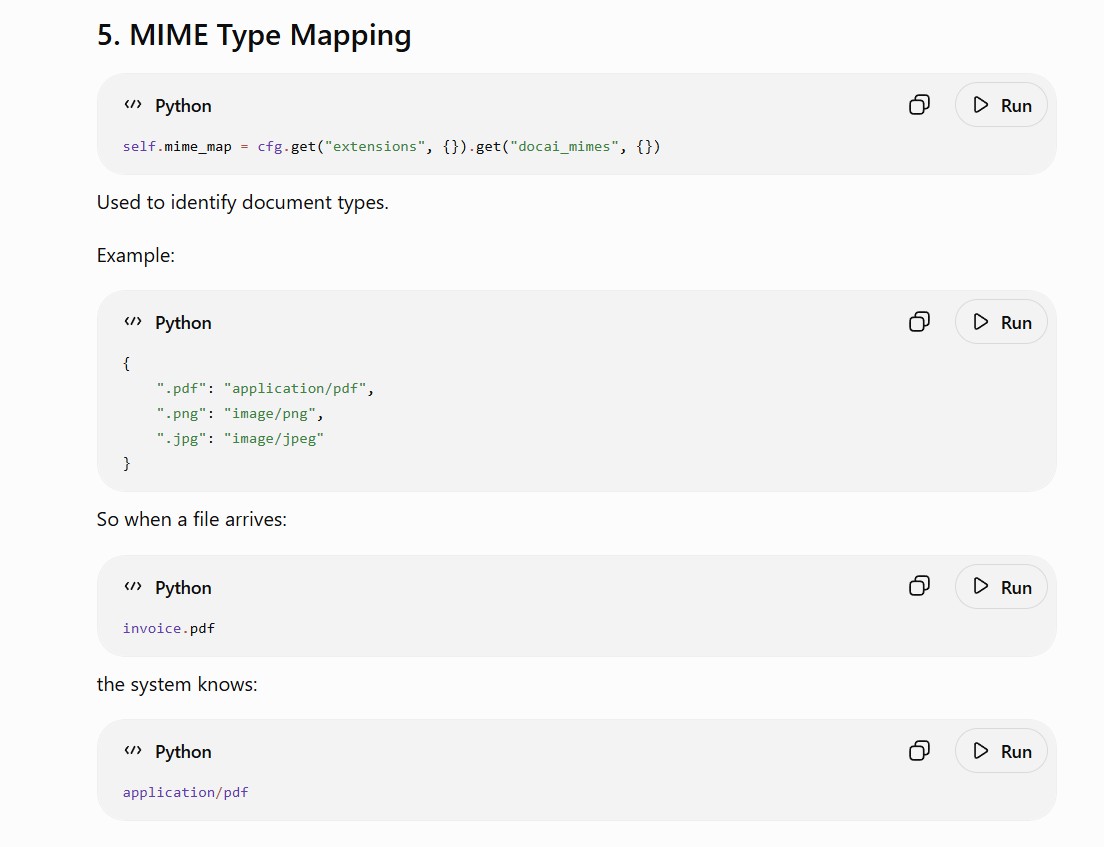Screen dimensions: 1104x847
Task: Click code icon in invoice.pdf block header
Action: [x=132, y=586]
